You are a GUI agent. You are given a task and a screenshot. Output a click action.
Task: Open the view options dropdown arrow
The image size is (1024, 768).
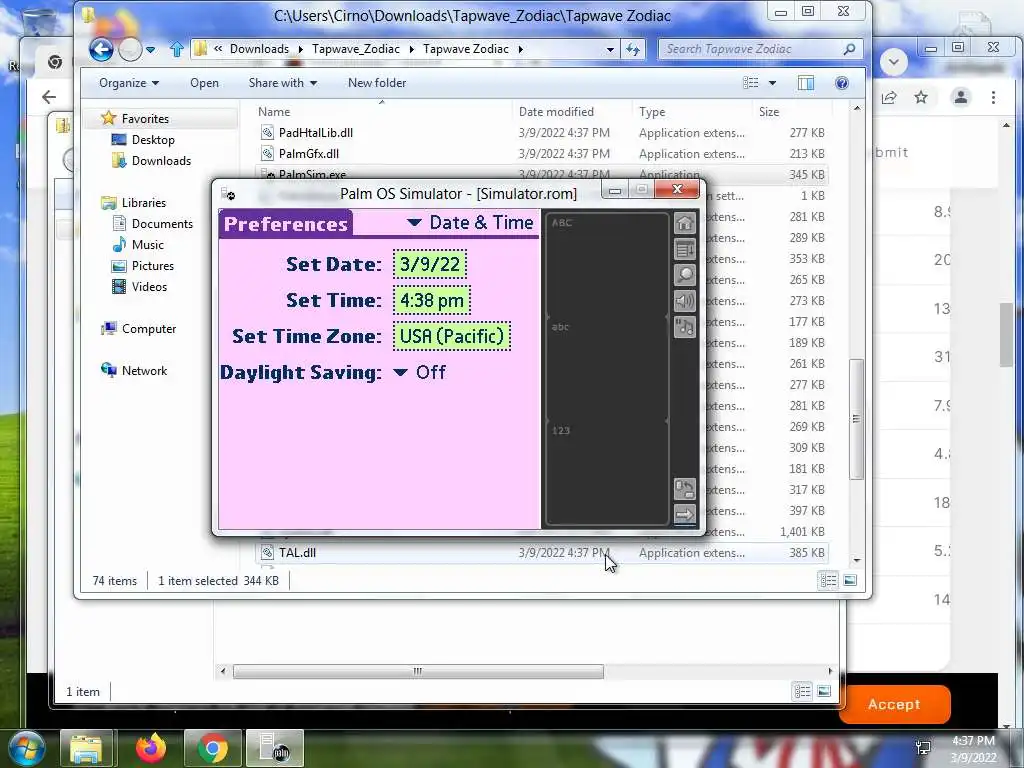point(773,83)
